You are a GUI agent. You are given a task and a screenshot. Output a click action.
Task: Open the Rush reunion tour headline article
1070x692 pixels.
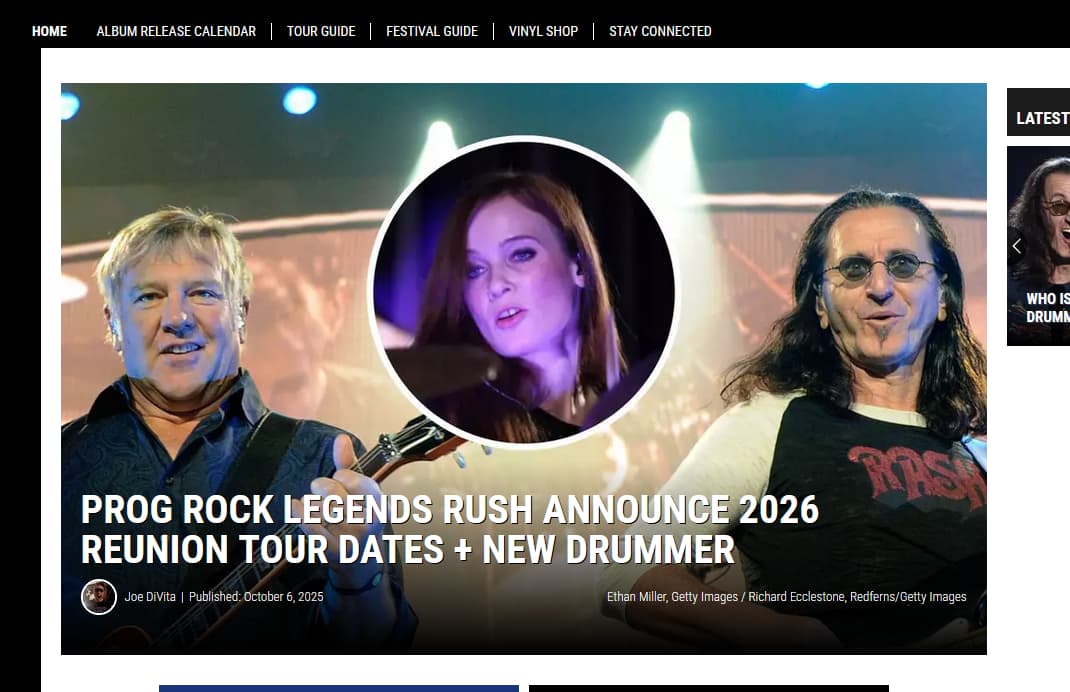(x=450, y=530)
